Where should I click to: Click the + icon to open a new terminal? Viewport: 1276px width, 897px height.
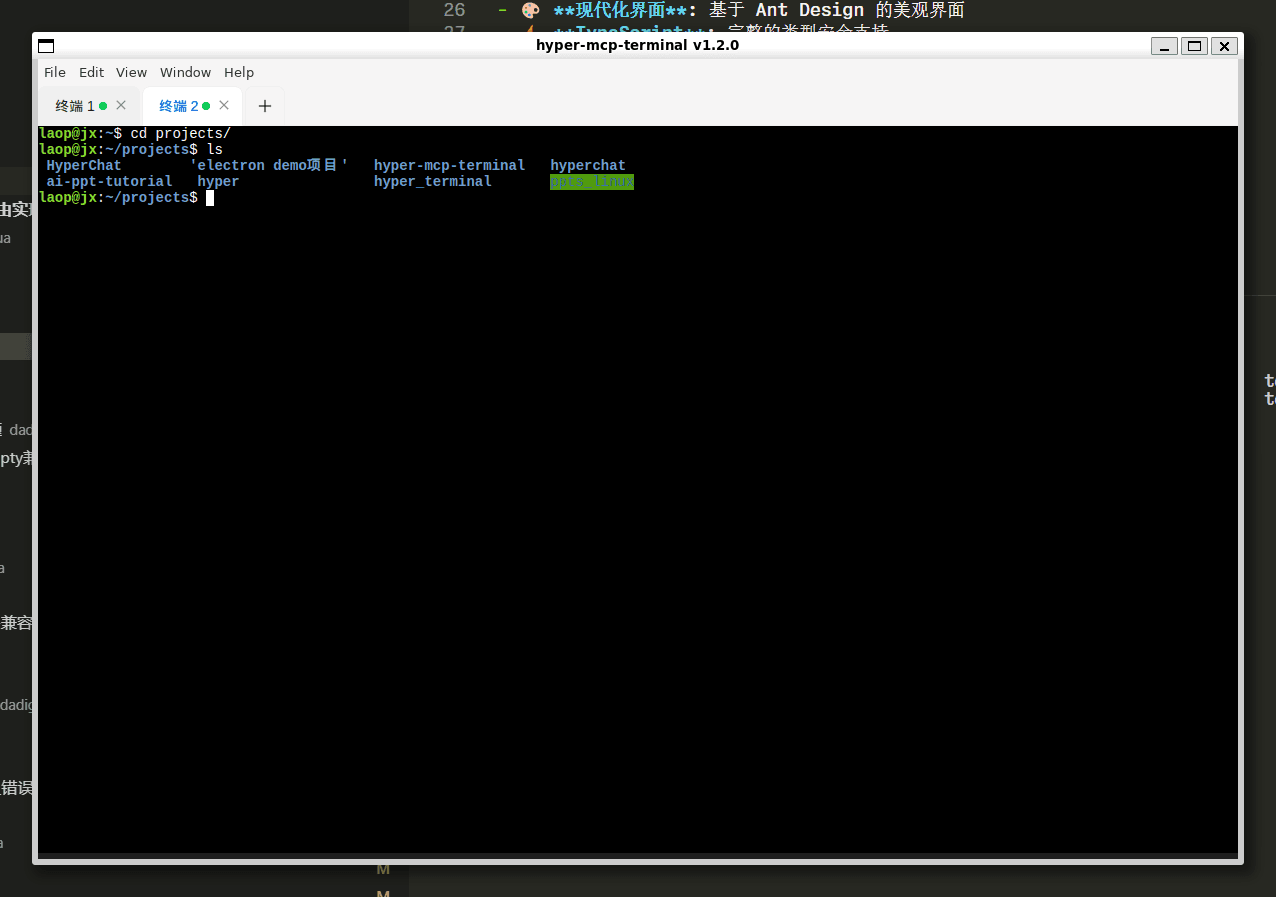click(x=264, y=105)
